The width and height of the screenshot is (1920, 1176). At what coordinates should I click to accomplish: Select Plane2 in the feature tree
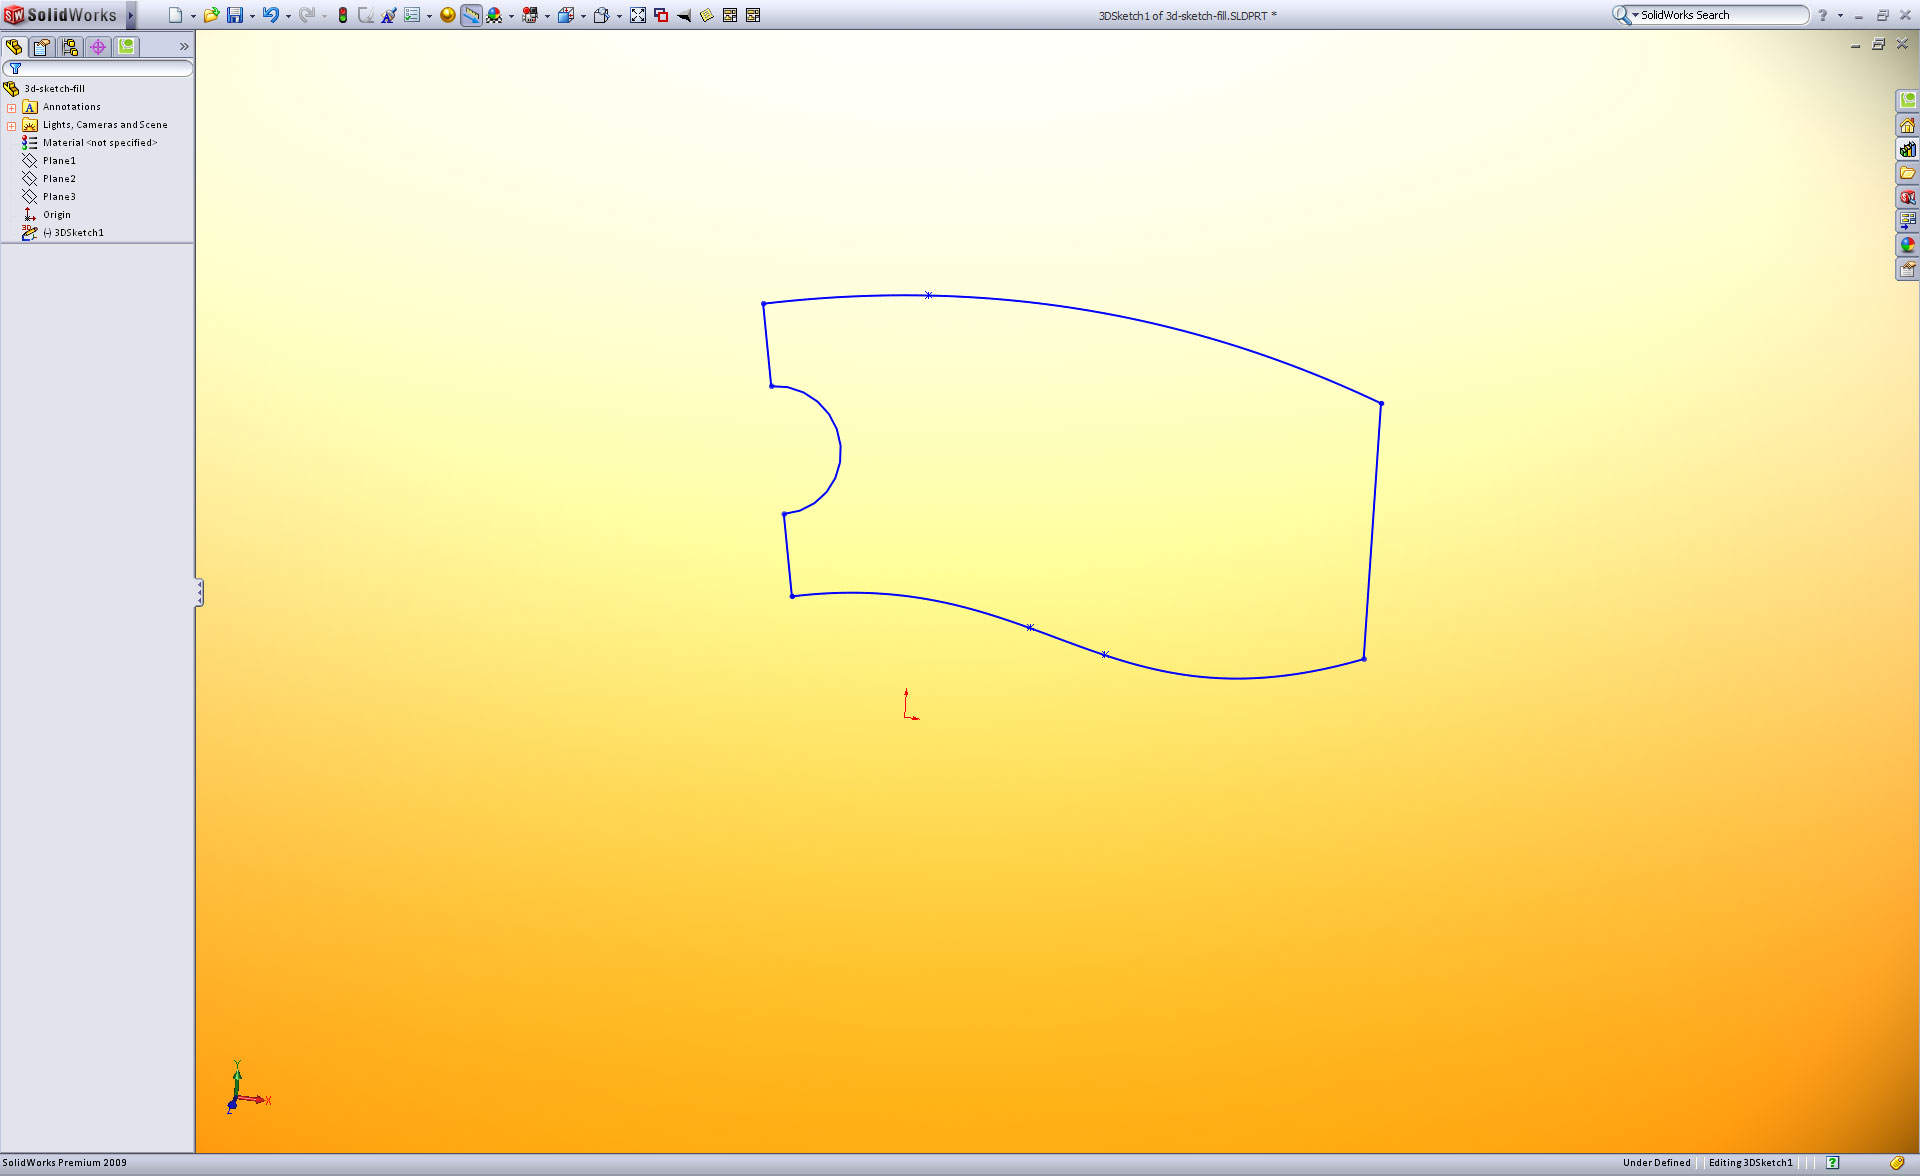click(x=59, y=179)
